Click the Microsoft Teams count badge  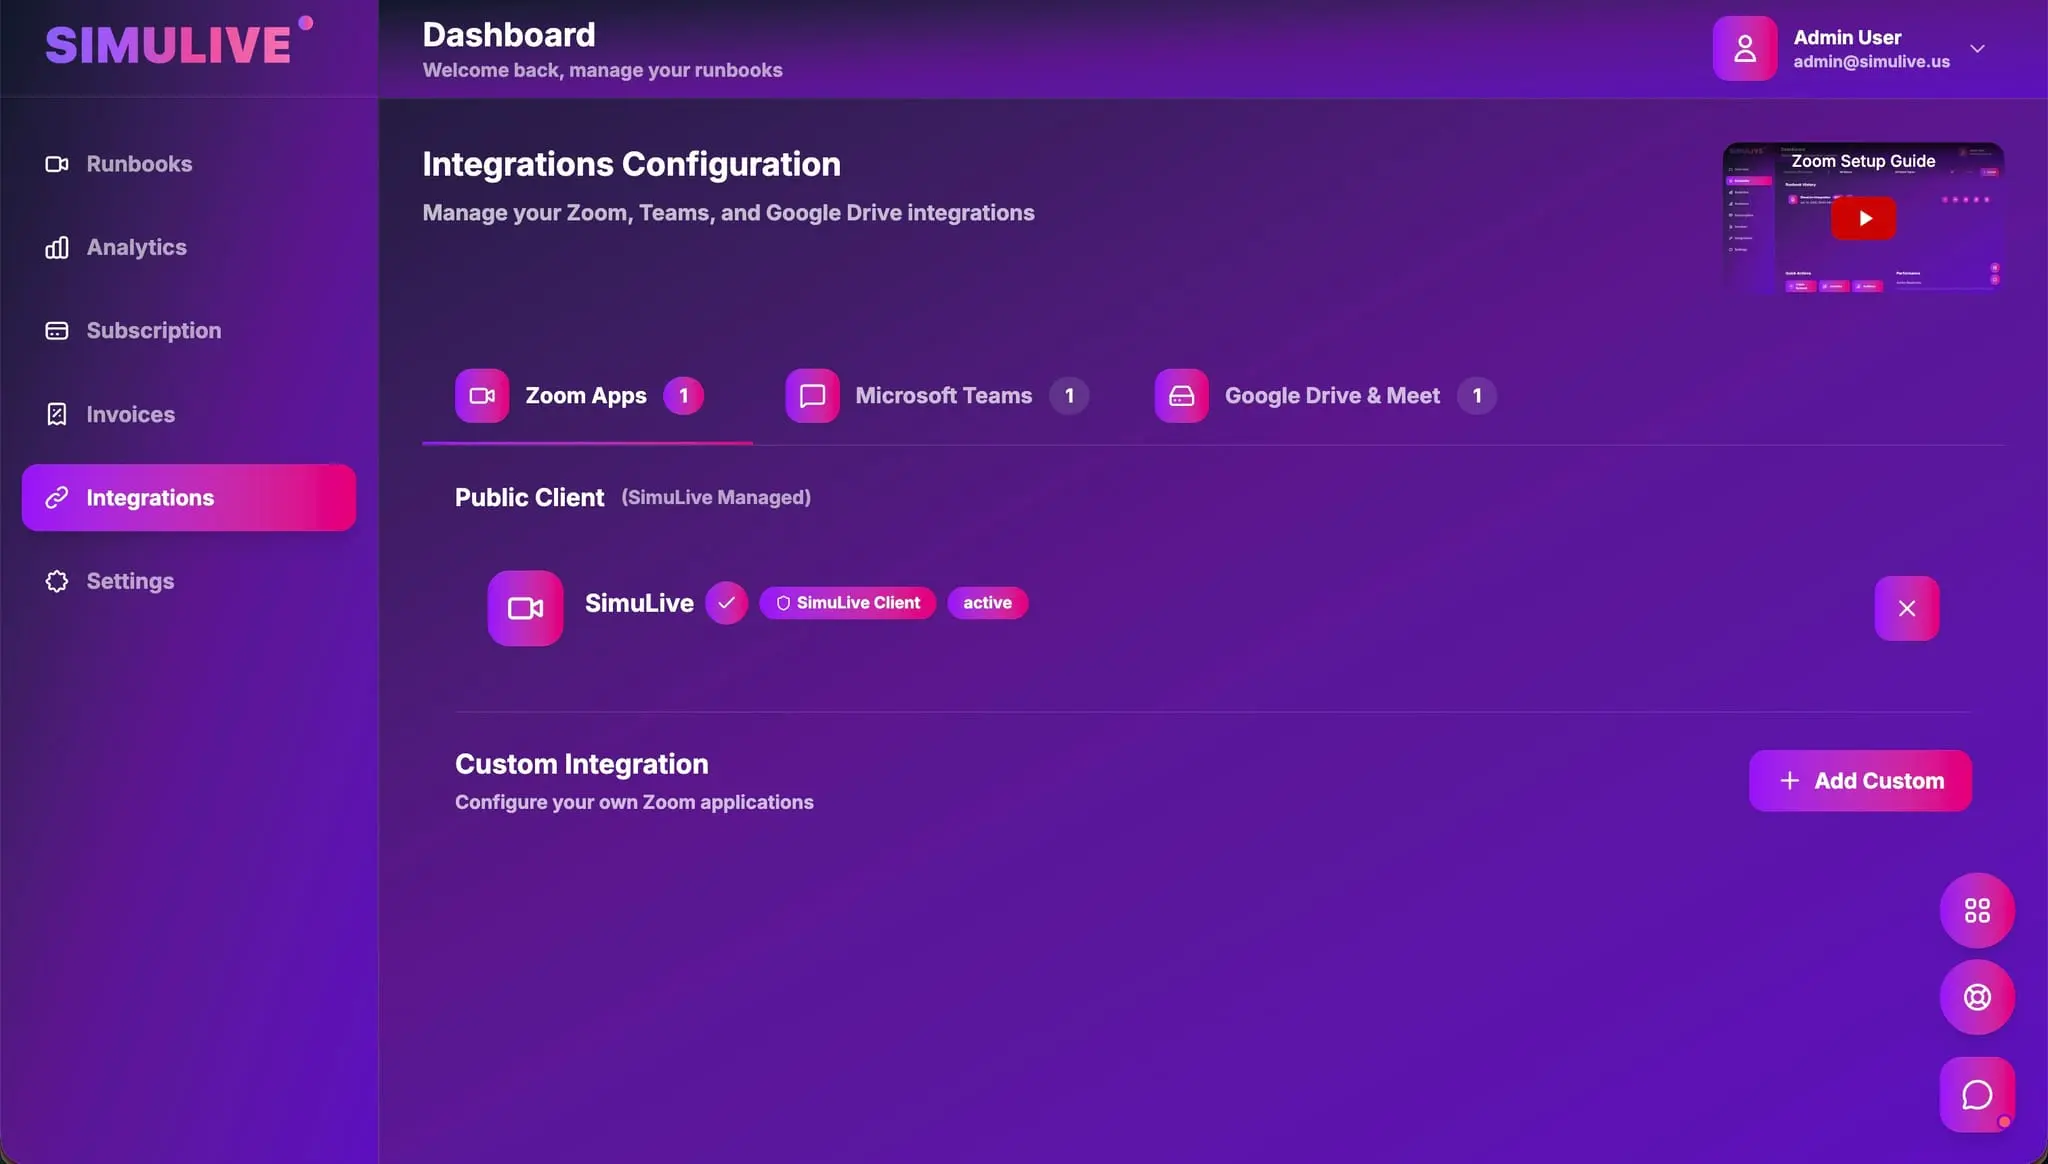point(1069,396)
